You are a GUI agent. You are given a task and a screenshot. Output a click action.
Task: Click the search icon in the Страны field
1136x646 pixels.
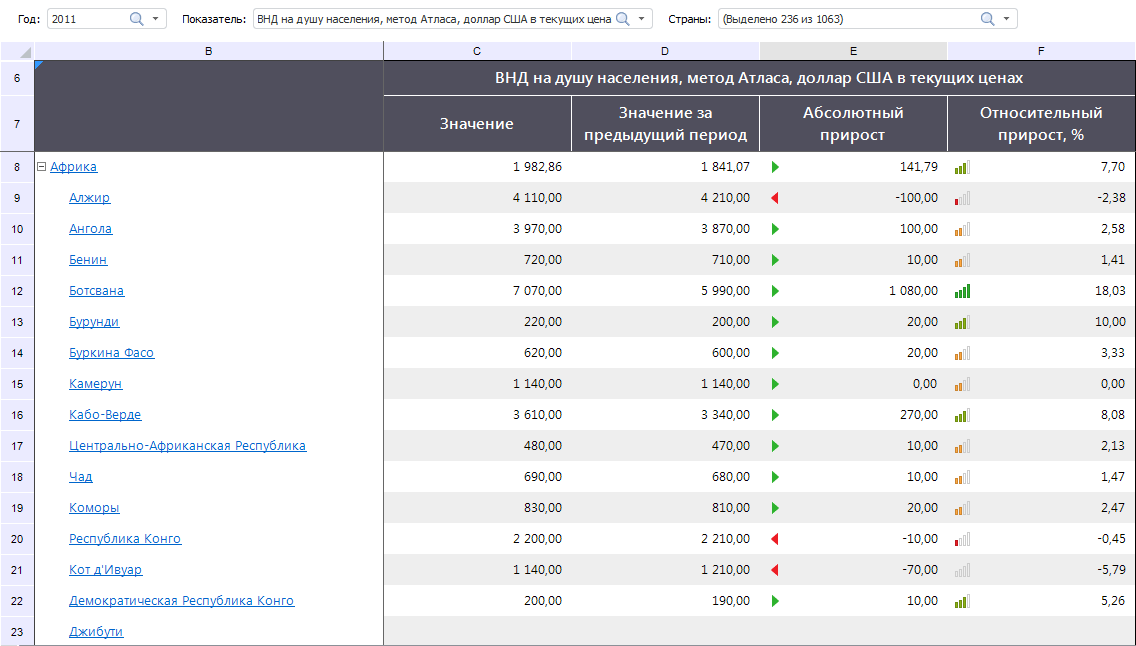pyautogui.click(x=987, y=19)
